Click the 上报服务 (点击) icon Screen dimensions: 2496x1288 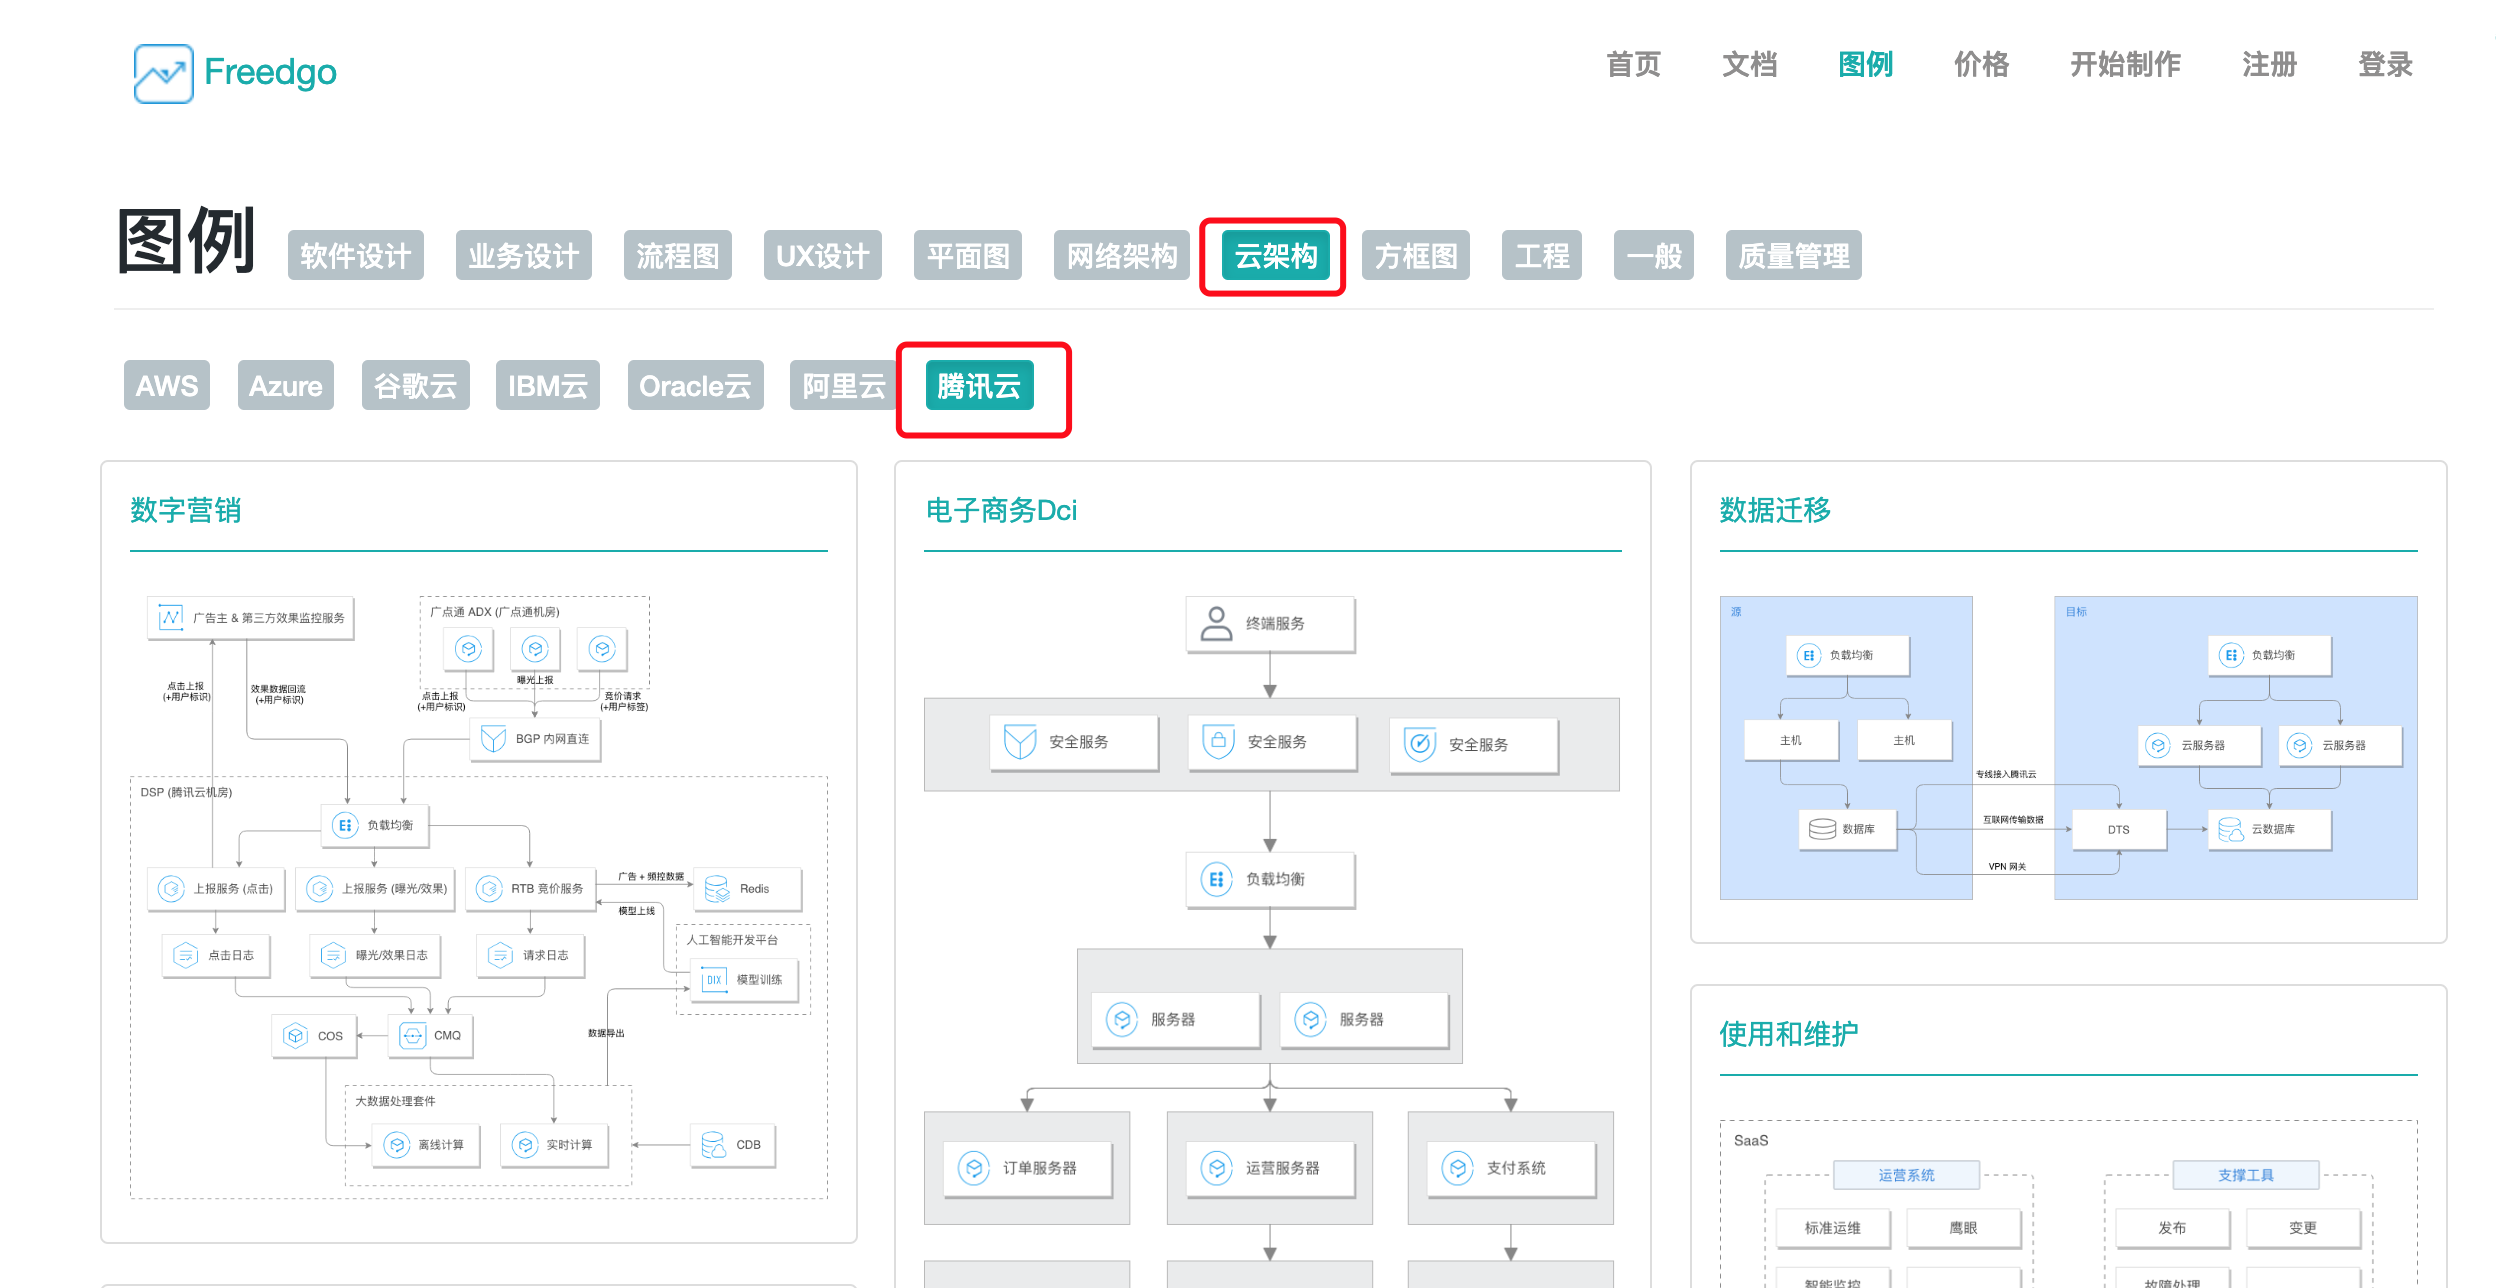point(171,889)
